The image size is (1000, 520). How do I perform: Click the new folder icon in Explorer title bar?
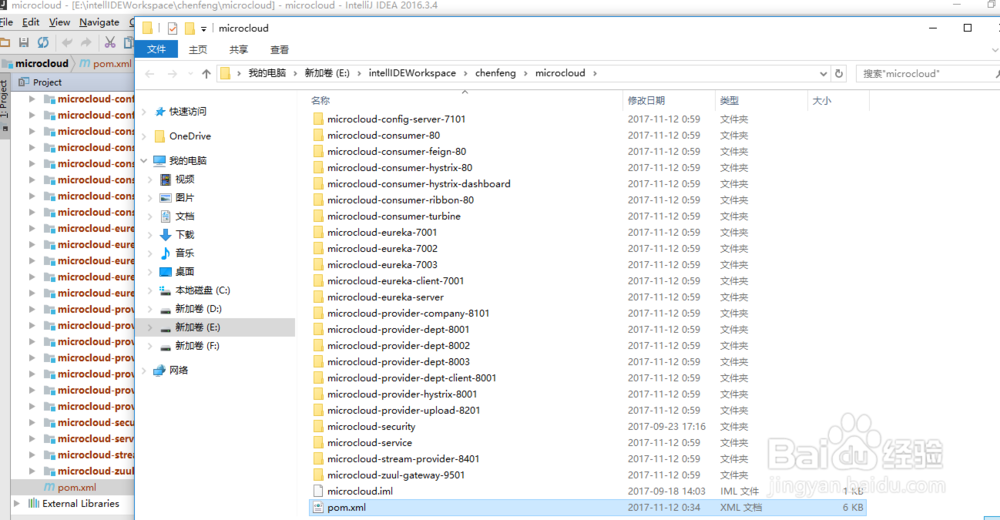[189, 28]
